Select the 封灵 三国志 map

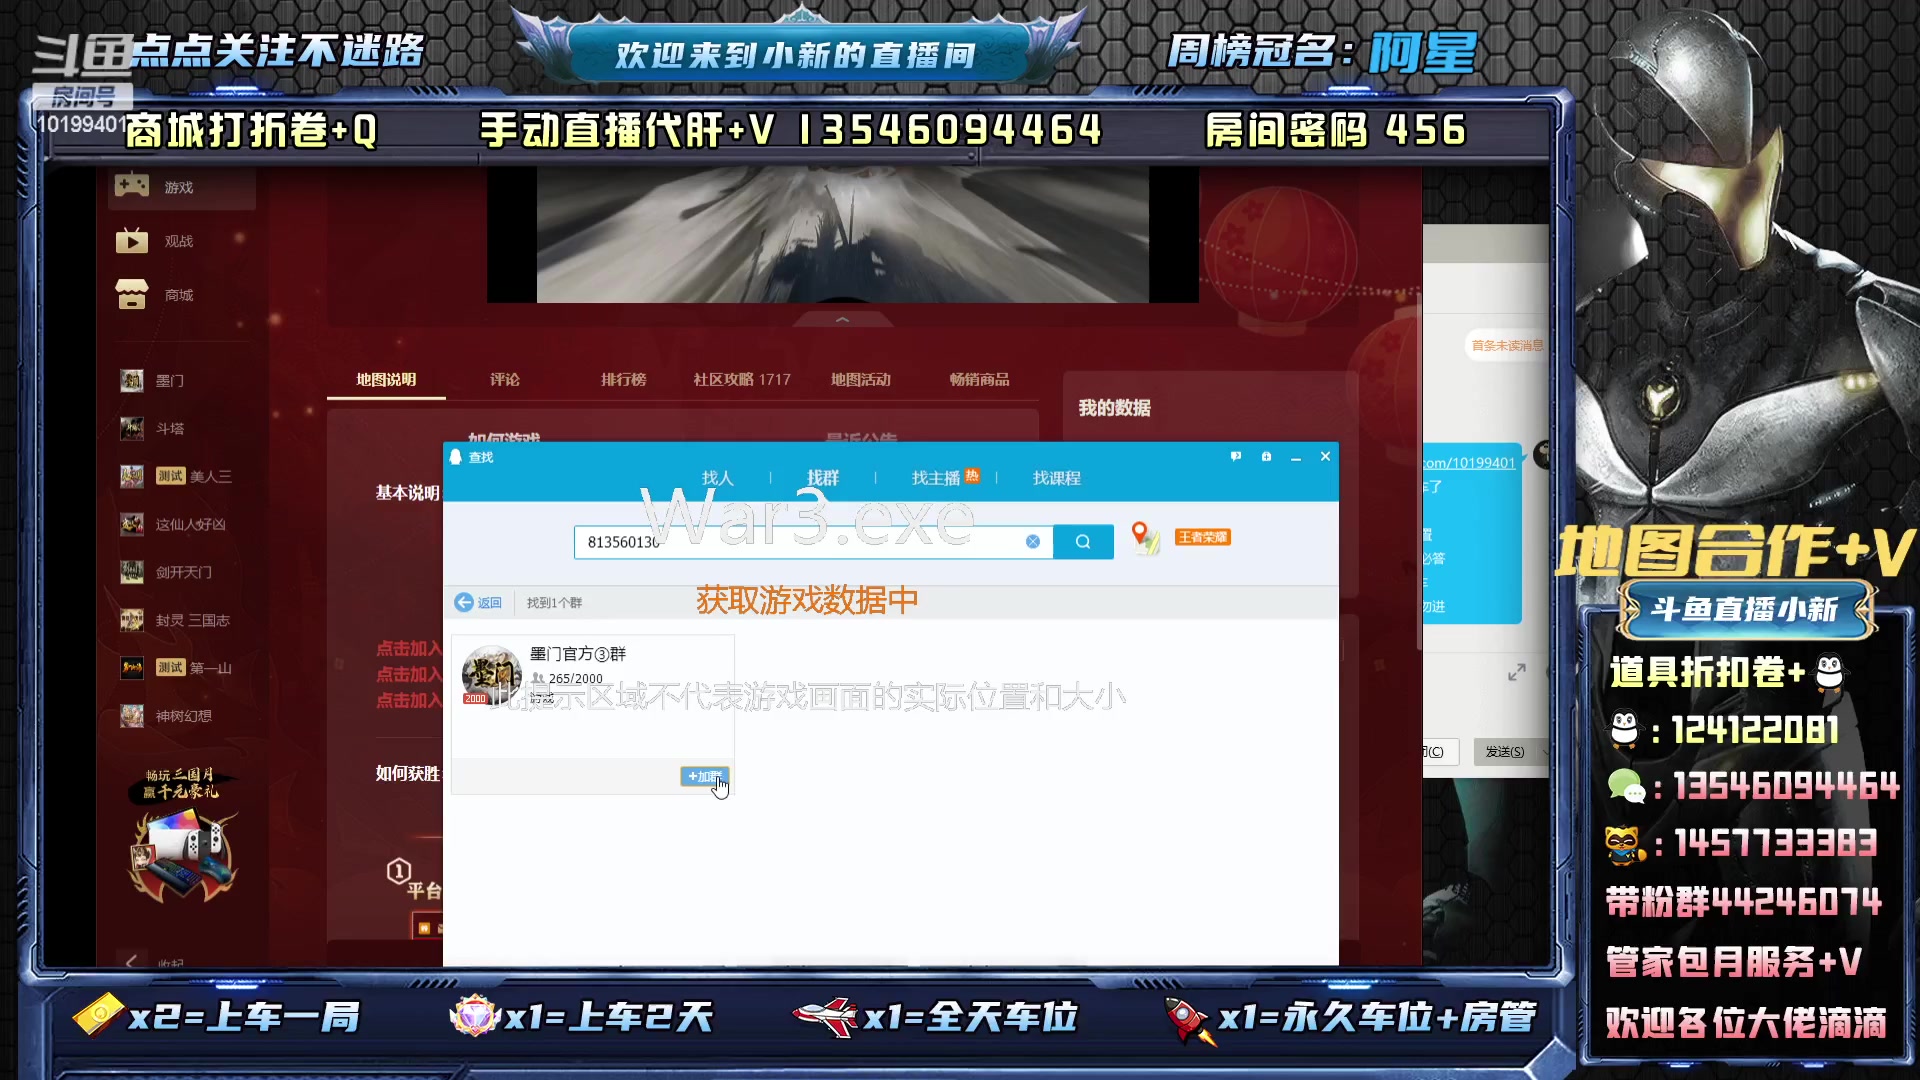(175, 621)
